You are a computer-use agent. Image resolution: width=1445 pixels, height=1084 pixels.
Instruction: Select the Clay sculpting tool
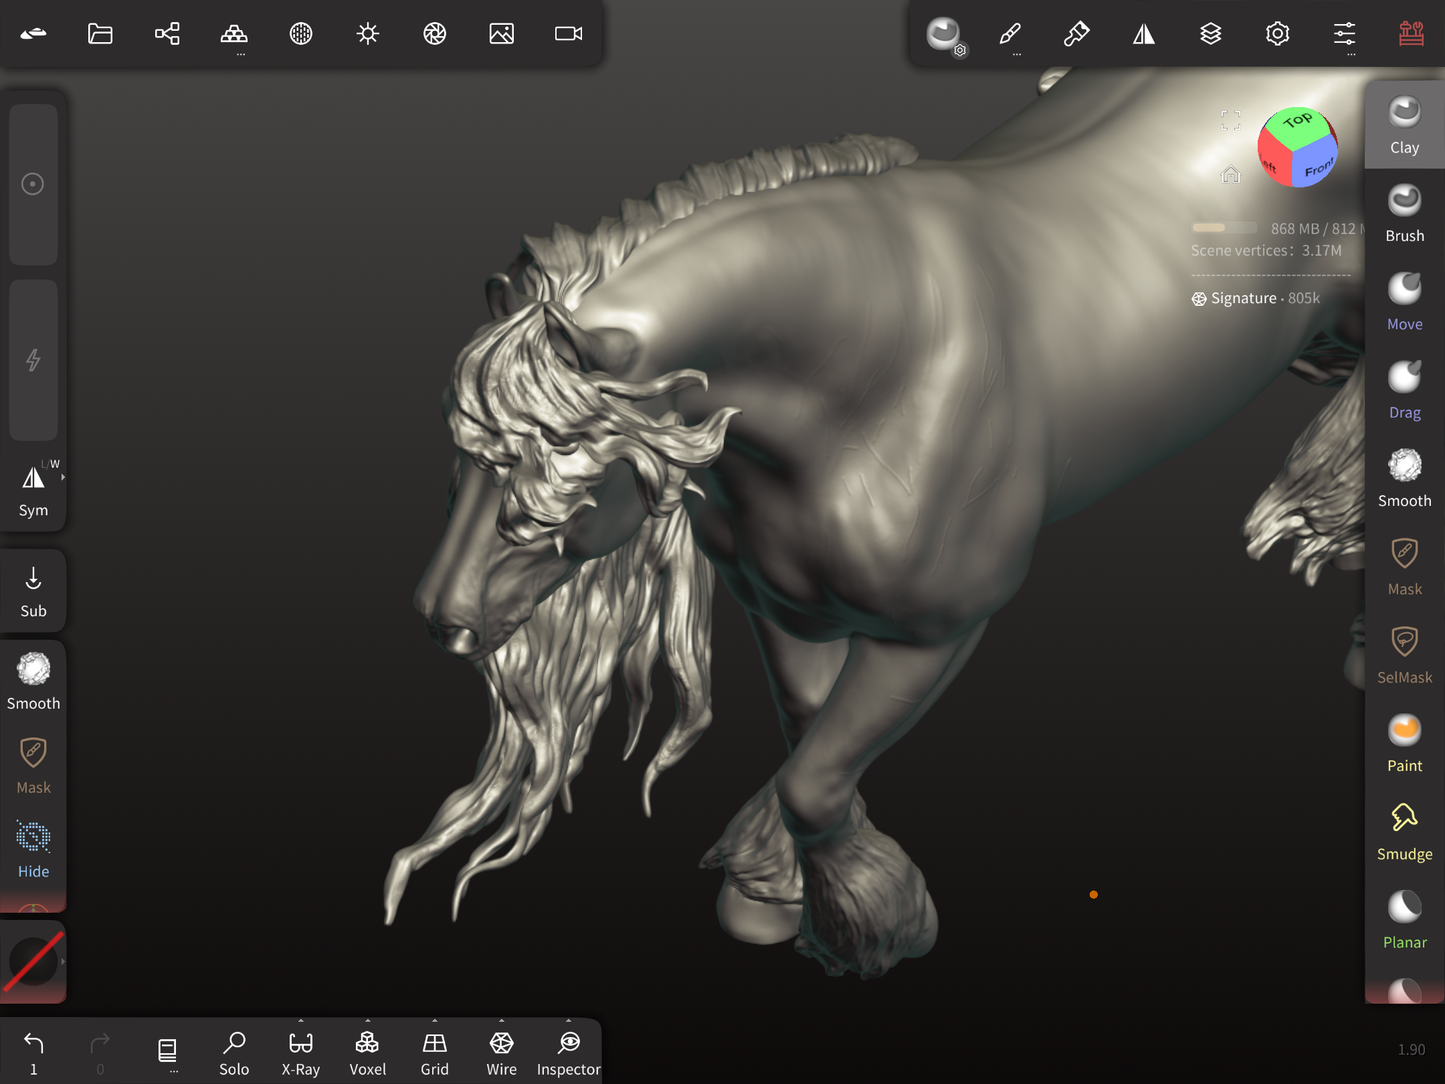coord(1404,125)
